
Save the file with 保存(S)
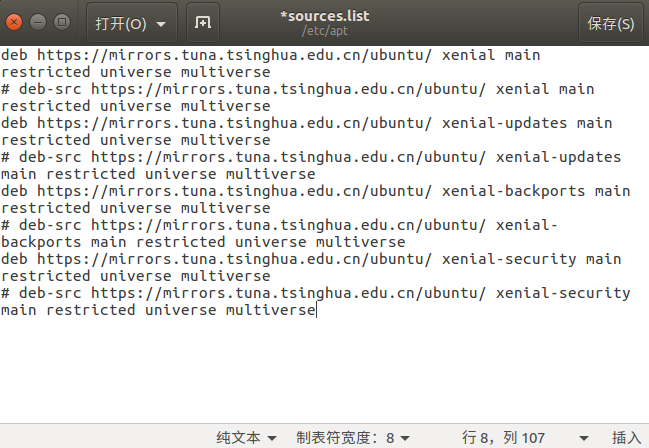pyautogui.click(x=611, y=22)
